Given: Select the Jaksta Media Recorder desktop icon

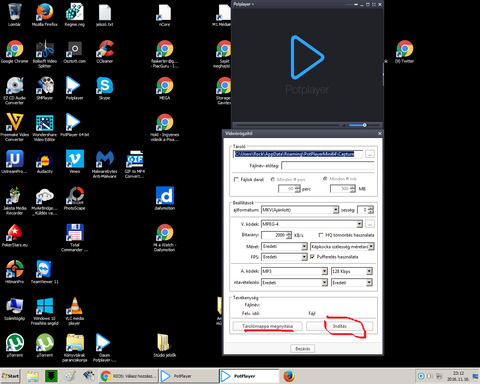Looking at the screenshot, I should [x=14, y=201].
